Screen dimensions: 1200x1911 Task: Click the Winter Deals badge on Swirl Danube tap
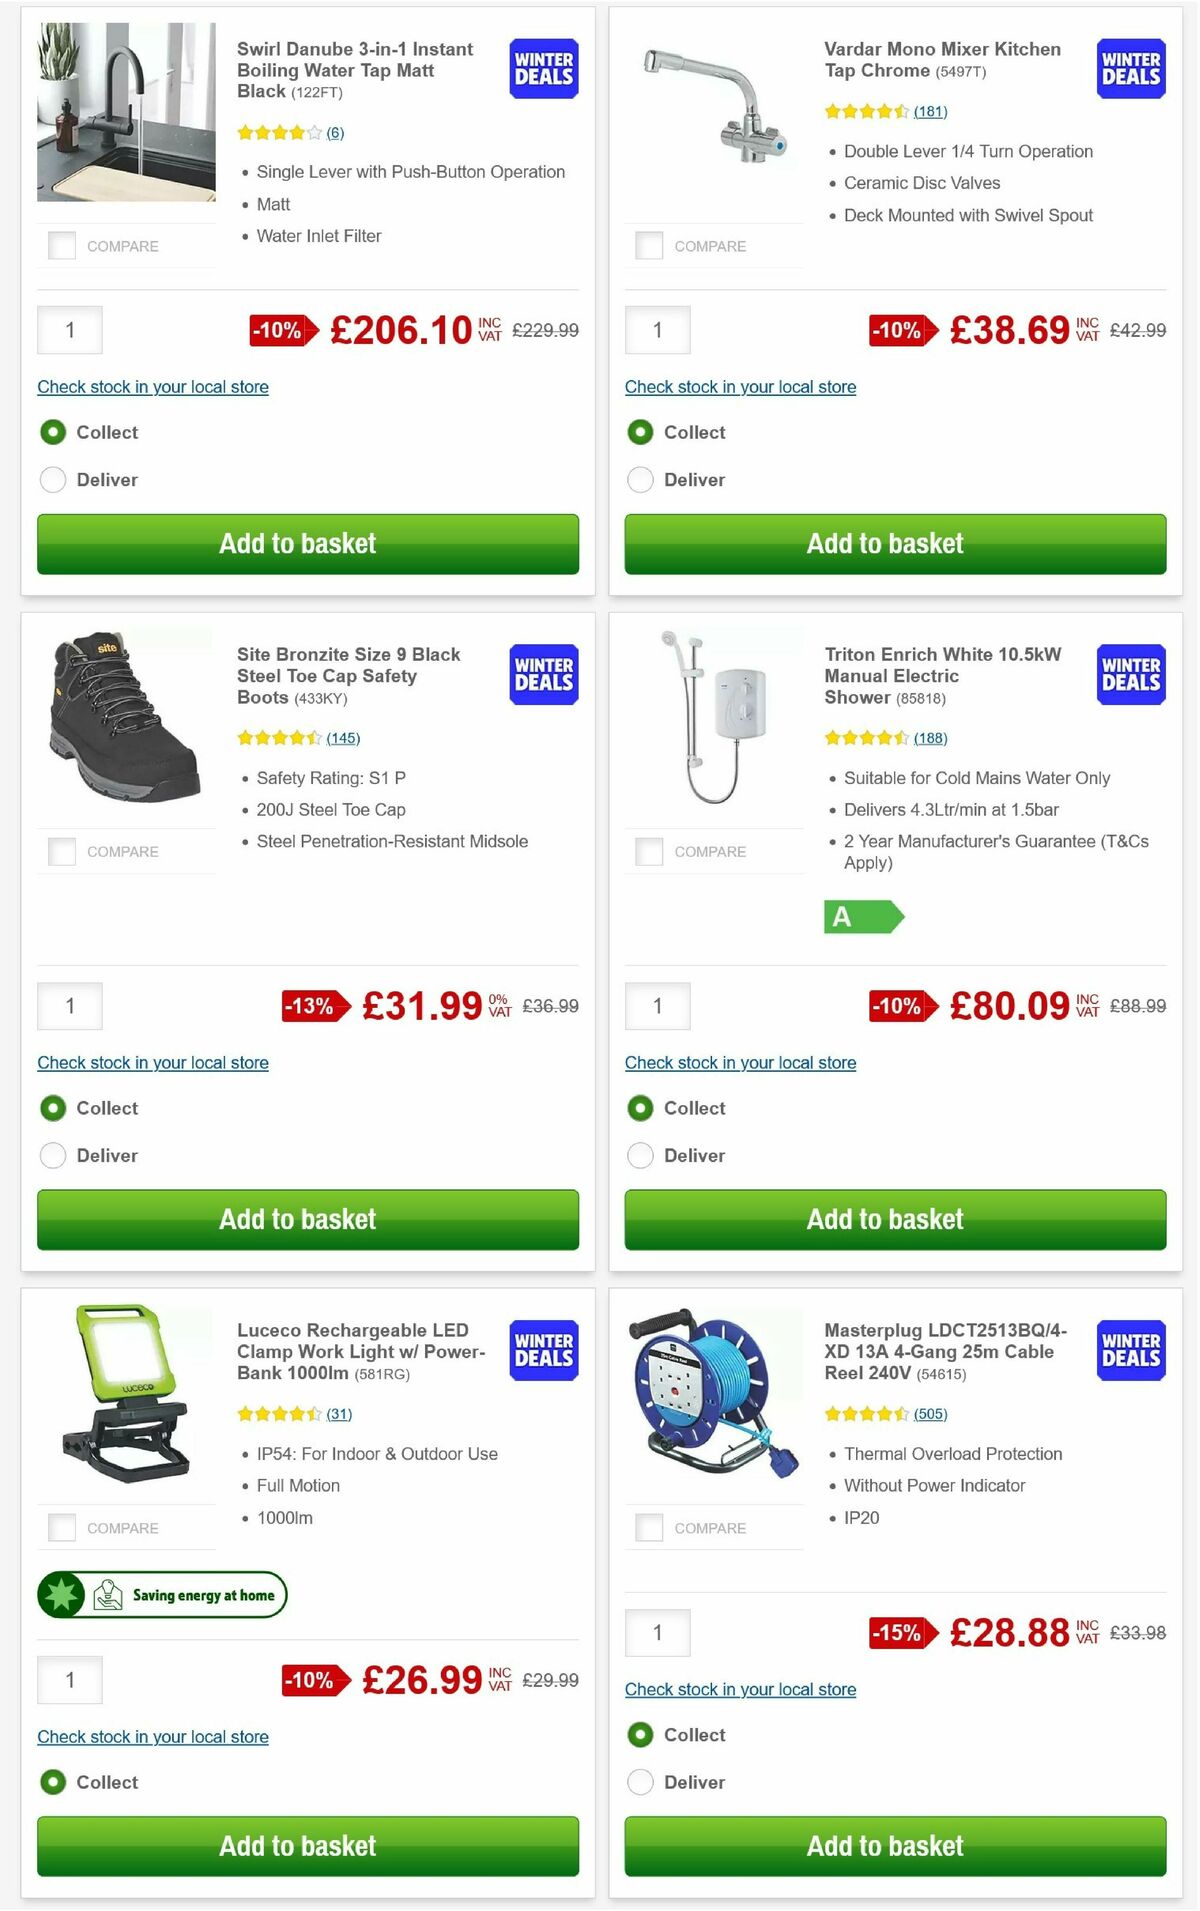click(541, 68)
